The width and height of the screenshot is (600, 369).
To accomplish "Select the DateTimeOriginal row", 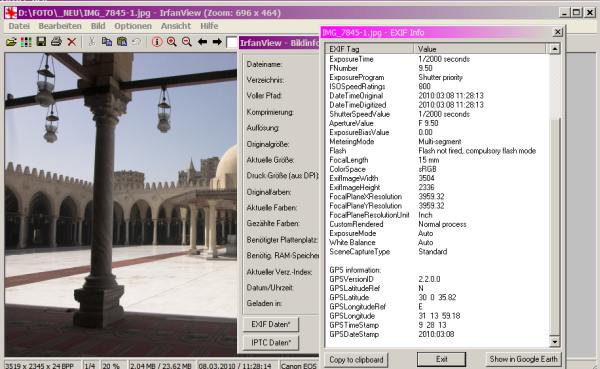I will click(437, 96).
